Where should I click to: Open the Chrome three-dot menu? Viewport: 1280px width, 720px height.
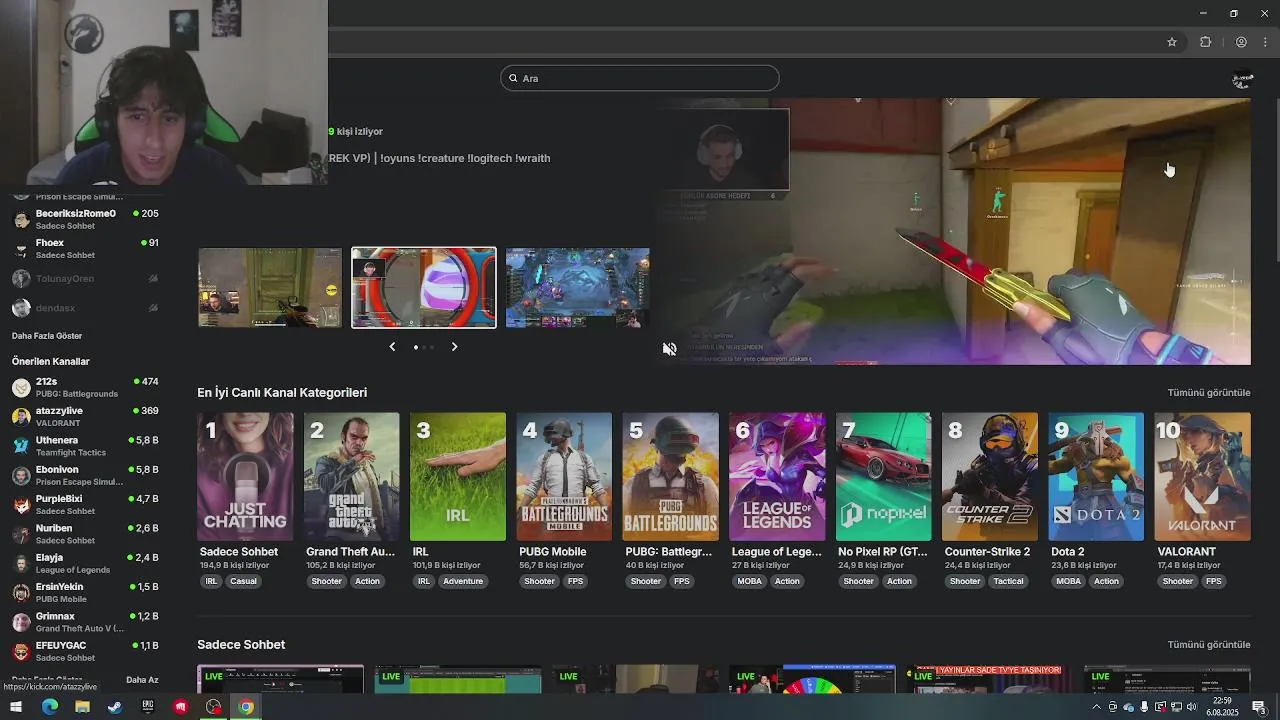point(1266,42)
